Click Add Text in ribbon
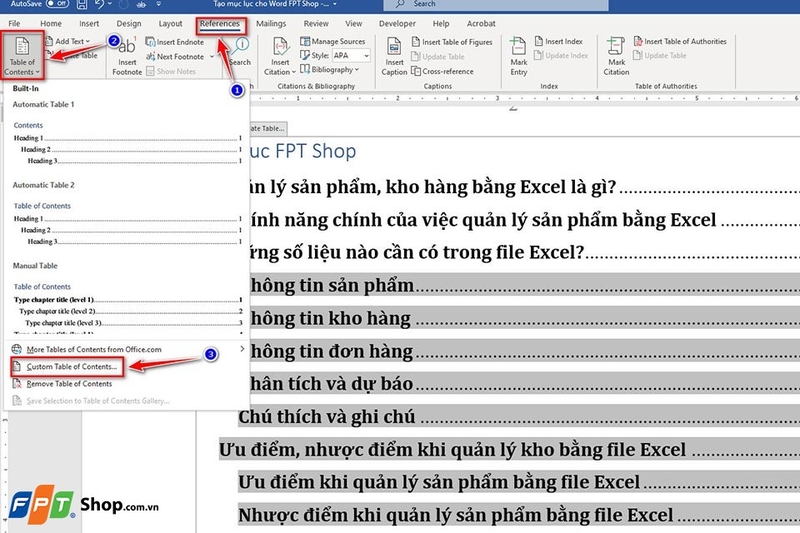This screenshot has height=533, width=800. pos(67,41)
